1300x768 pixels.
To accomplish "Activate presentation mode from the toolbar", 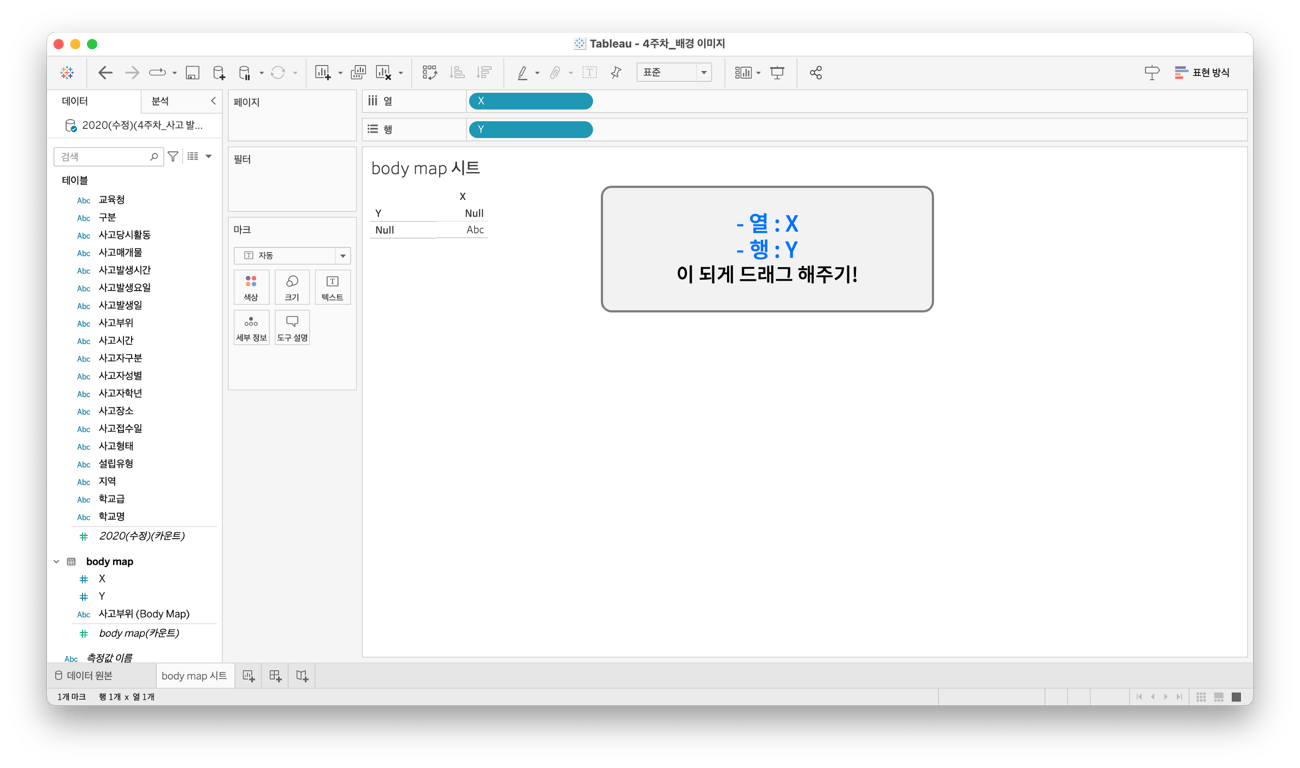I will tap(777, 72).
